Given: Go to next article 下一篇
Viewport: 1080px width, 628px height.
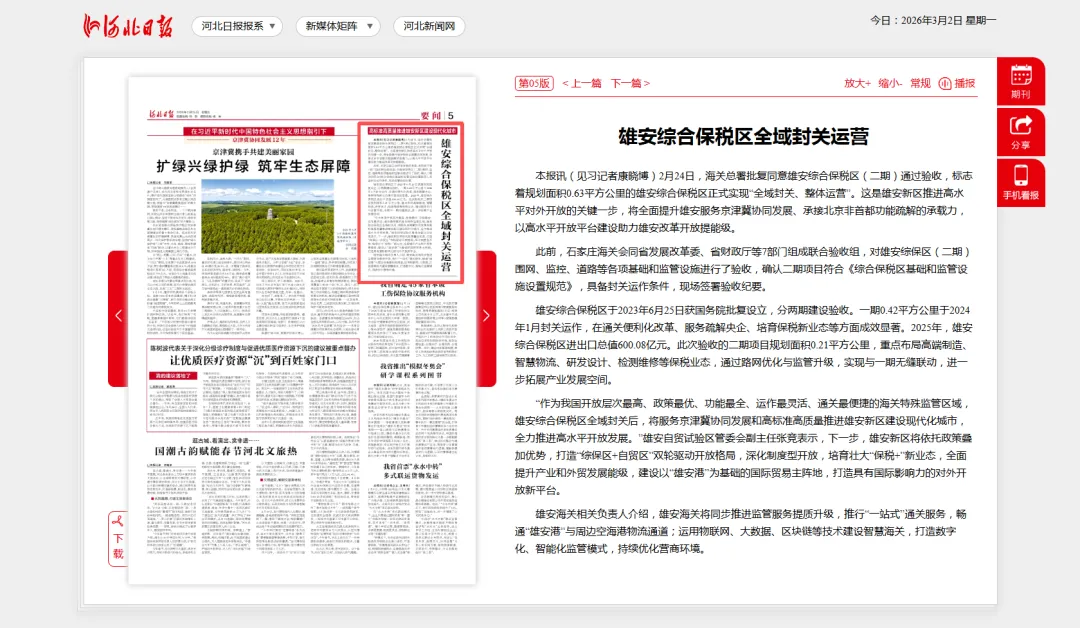Looking at the screenshot, I should [x=630, y=83].
